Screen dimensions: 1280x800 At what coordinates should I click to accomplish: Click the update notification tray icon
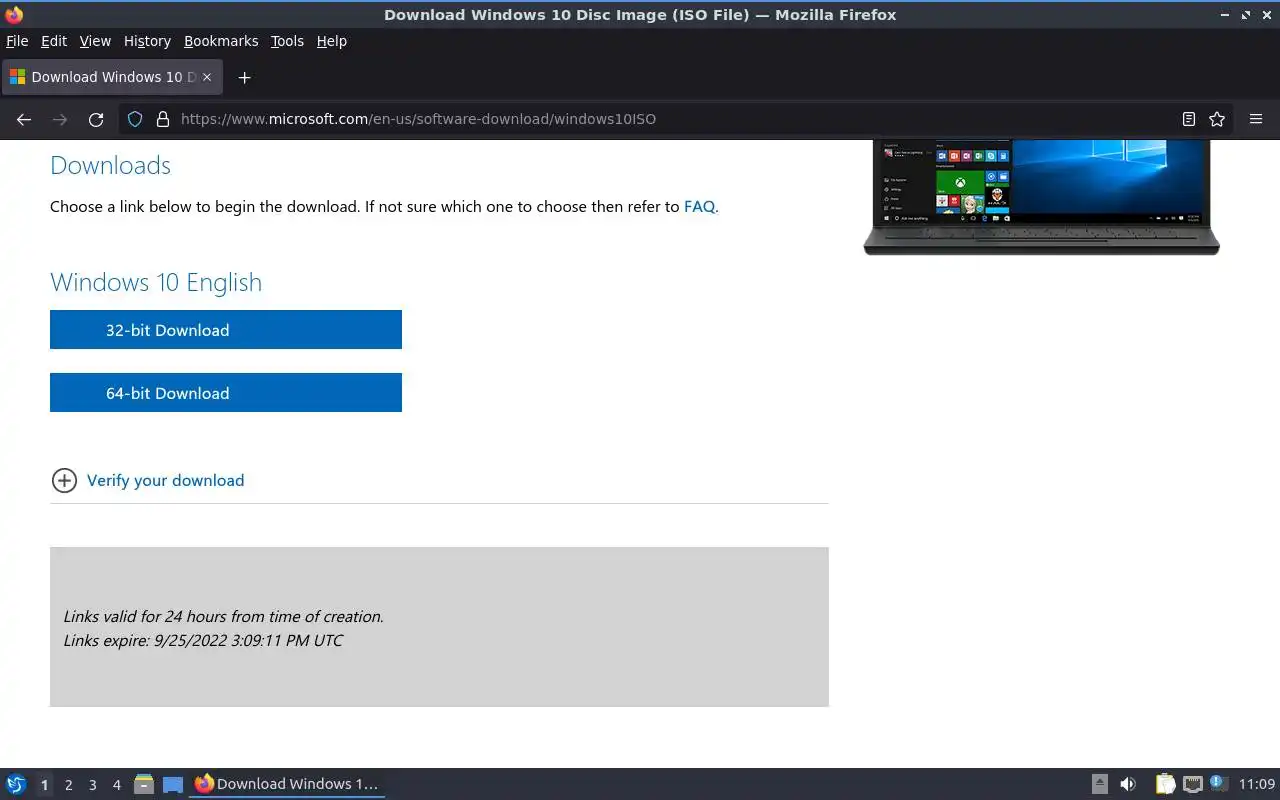[1217, 783]
